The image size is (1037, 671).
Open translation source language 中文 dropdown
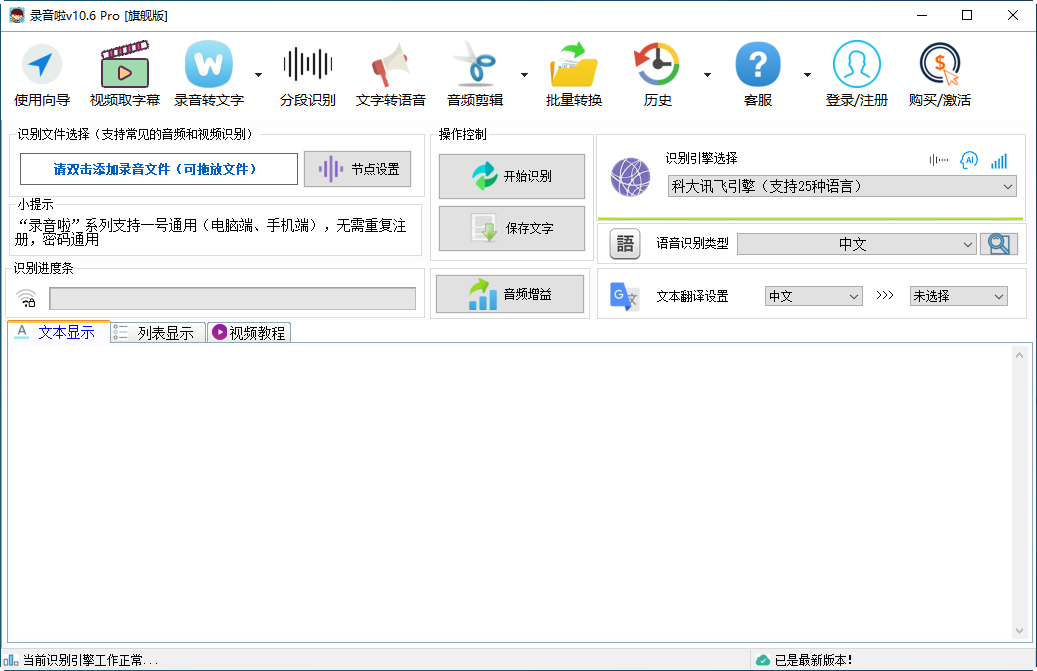point(813,296)
